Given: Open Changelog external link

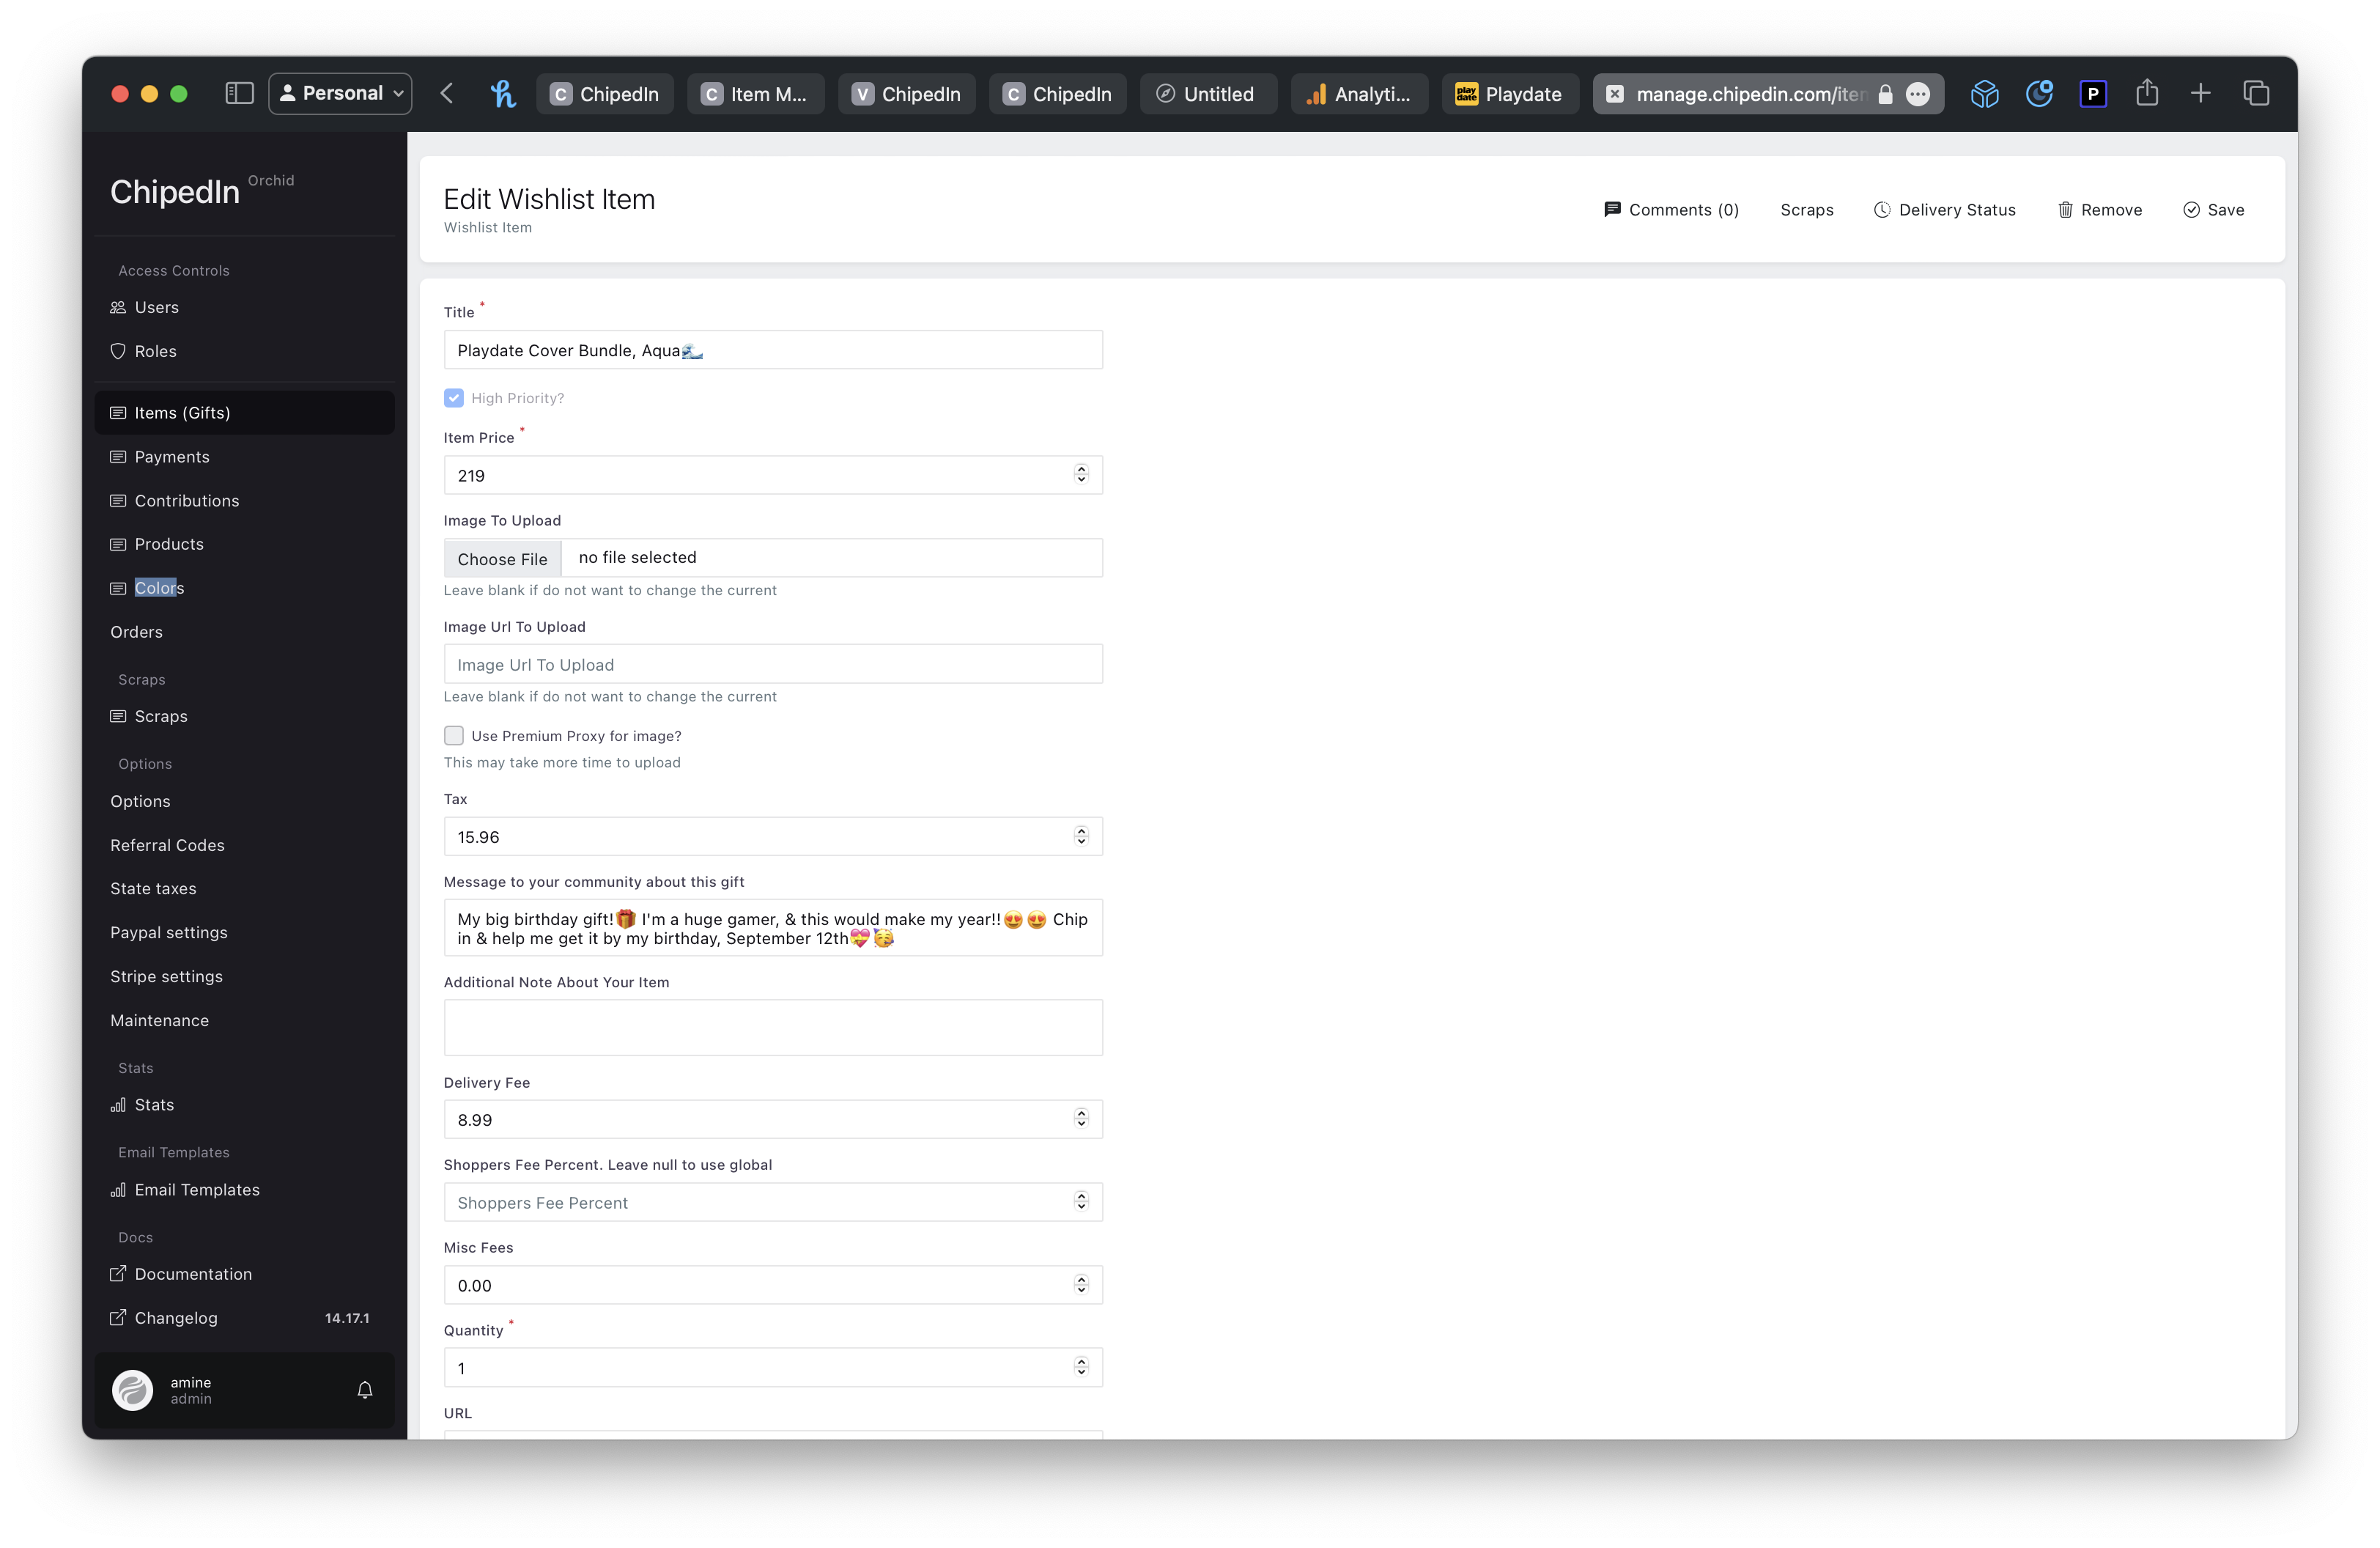Looking at the screenshot, I should coord(244,1318).
